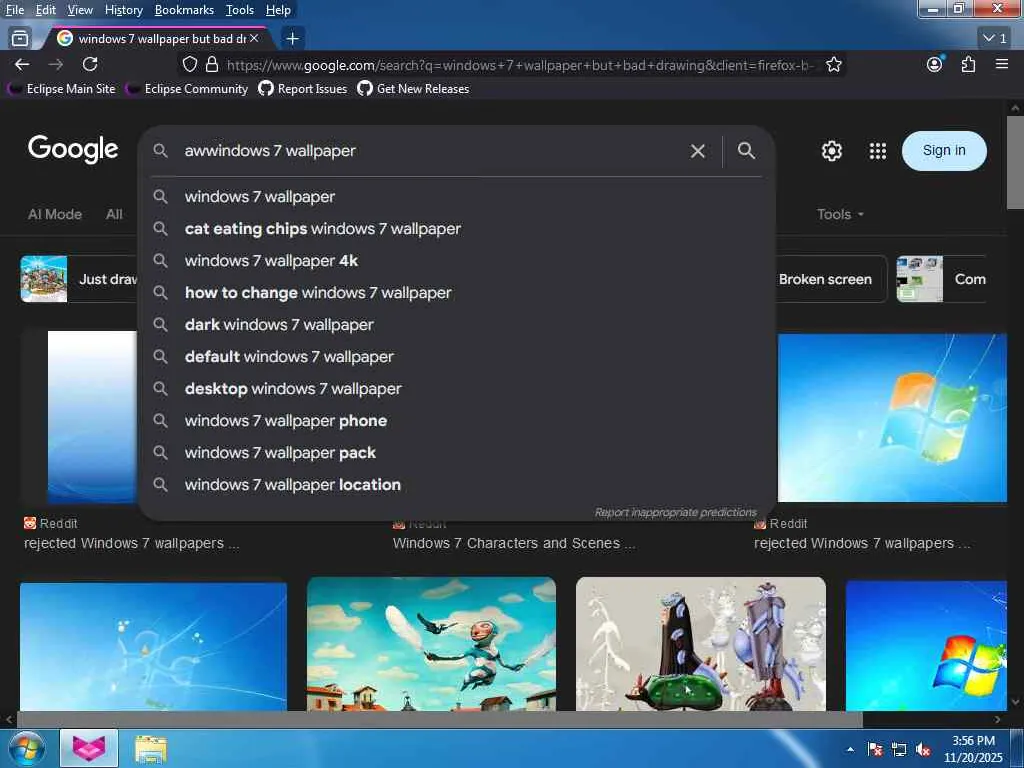Open the Tools menu in menu bar

[x=240, y=10]
